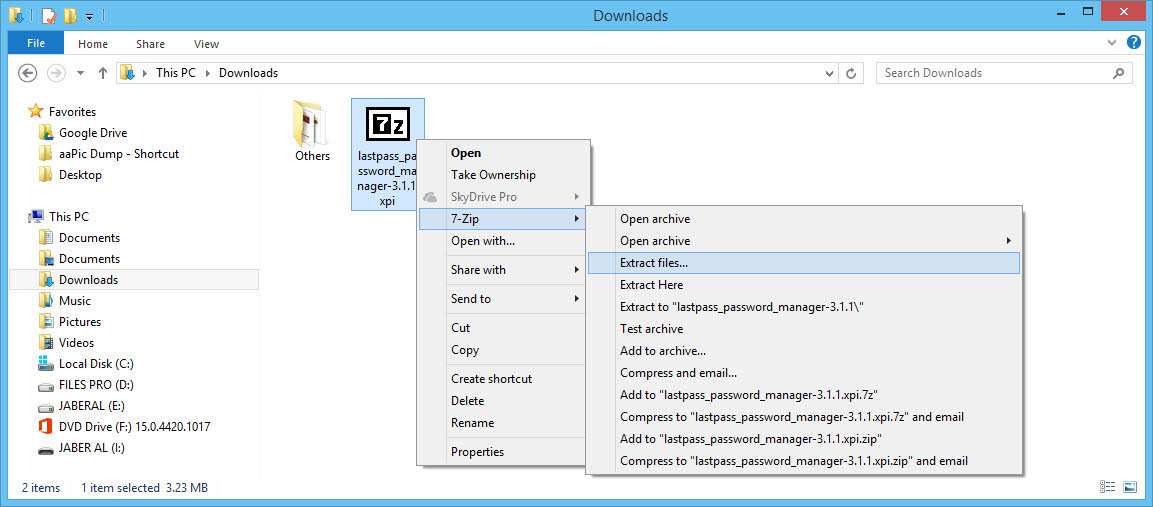The width and height of the screenshot is (1153, 507).
Task: Choose Add to "lastpass_password_manager-3.1.1.xpi.zip"
Action: coord(804,439)
